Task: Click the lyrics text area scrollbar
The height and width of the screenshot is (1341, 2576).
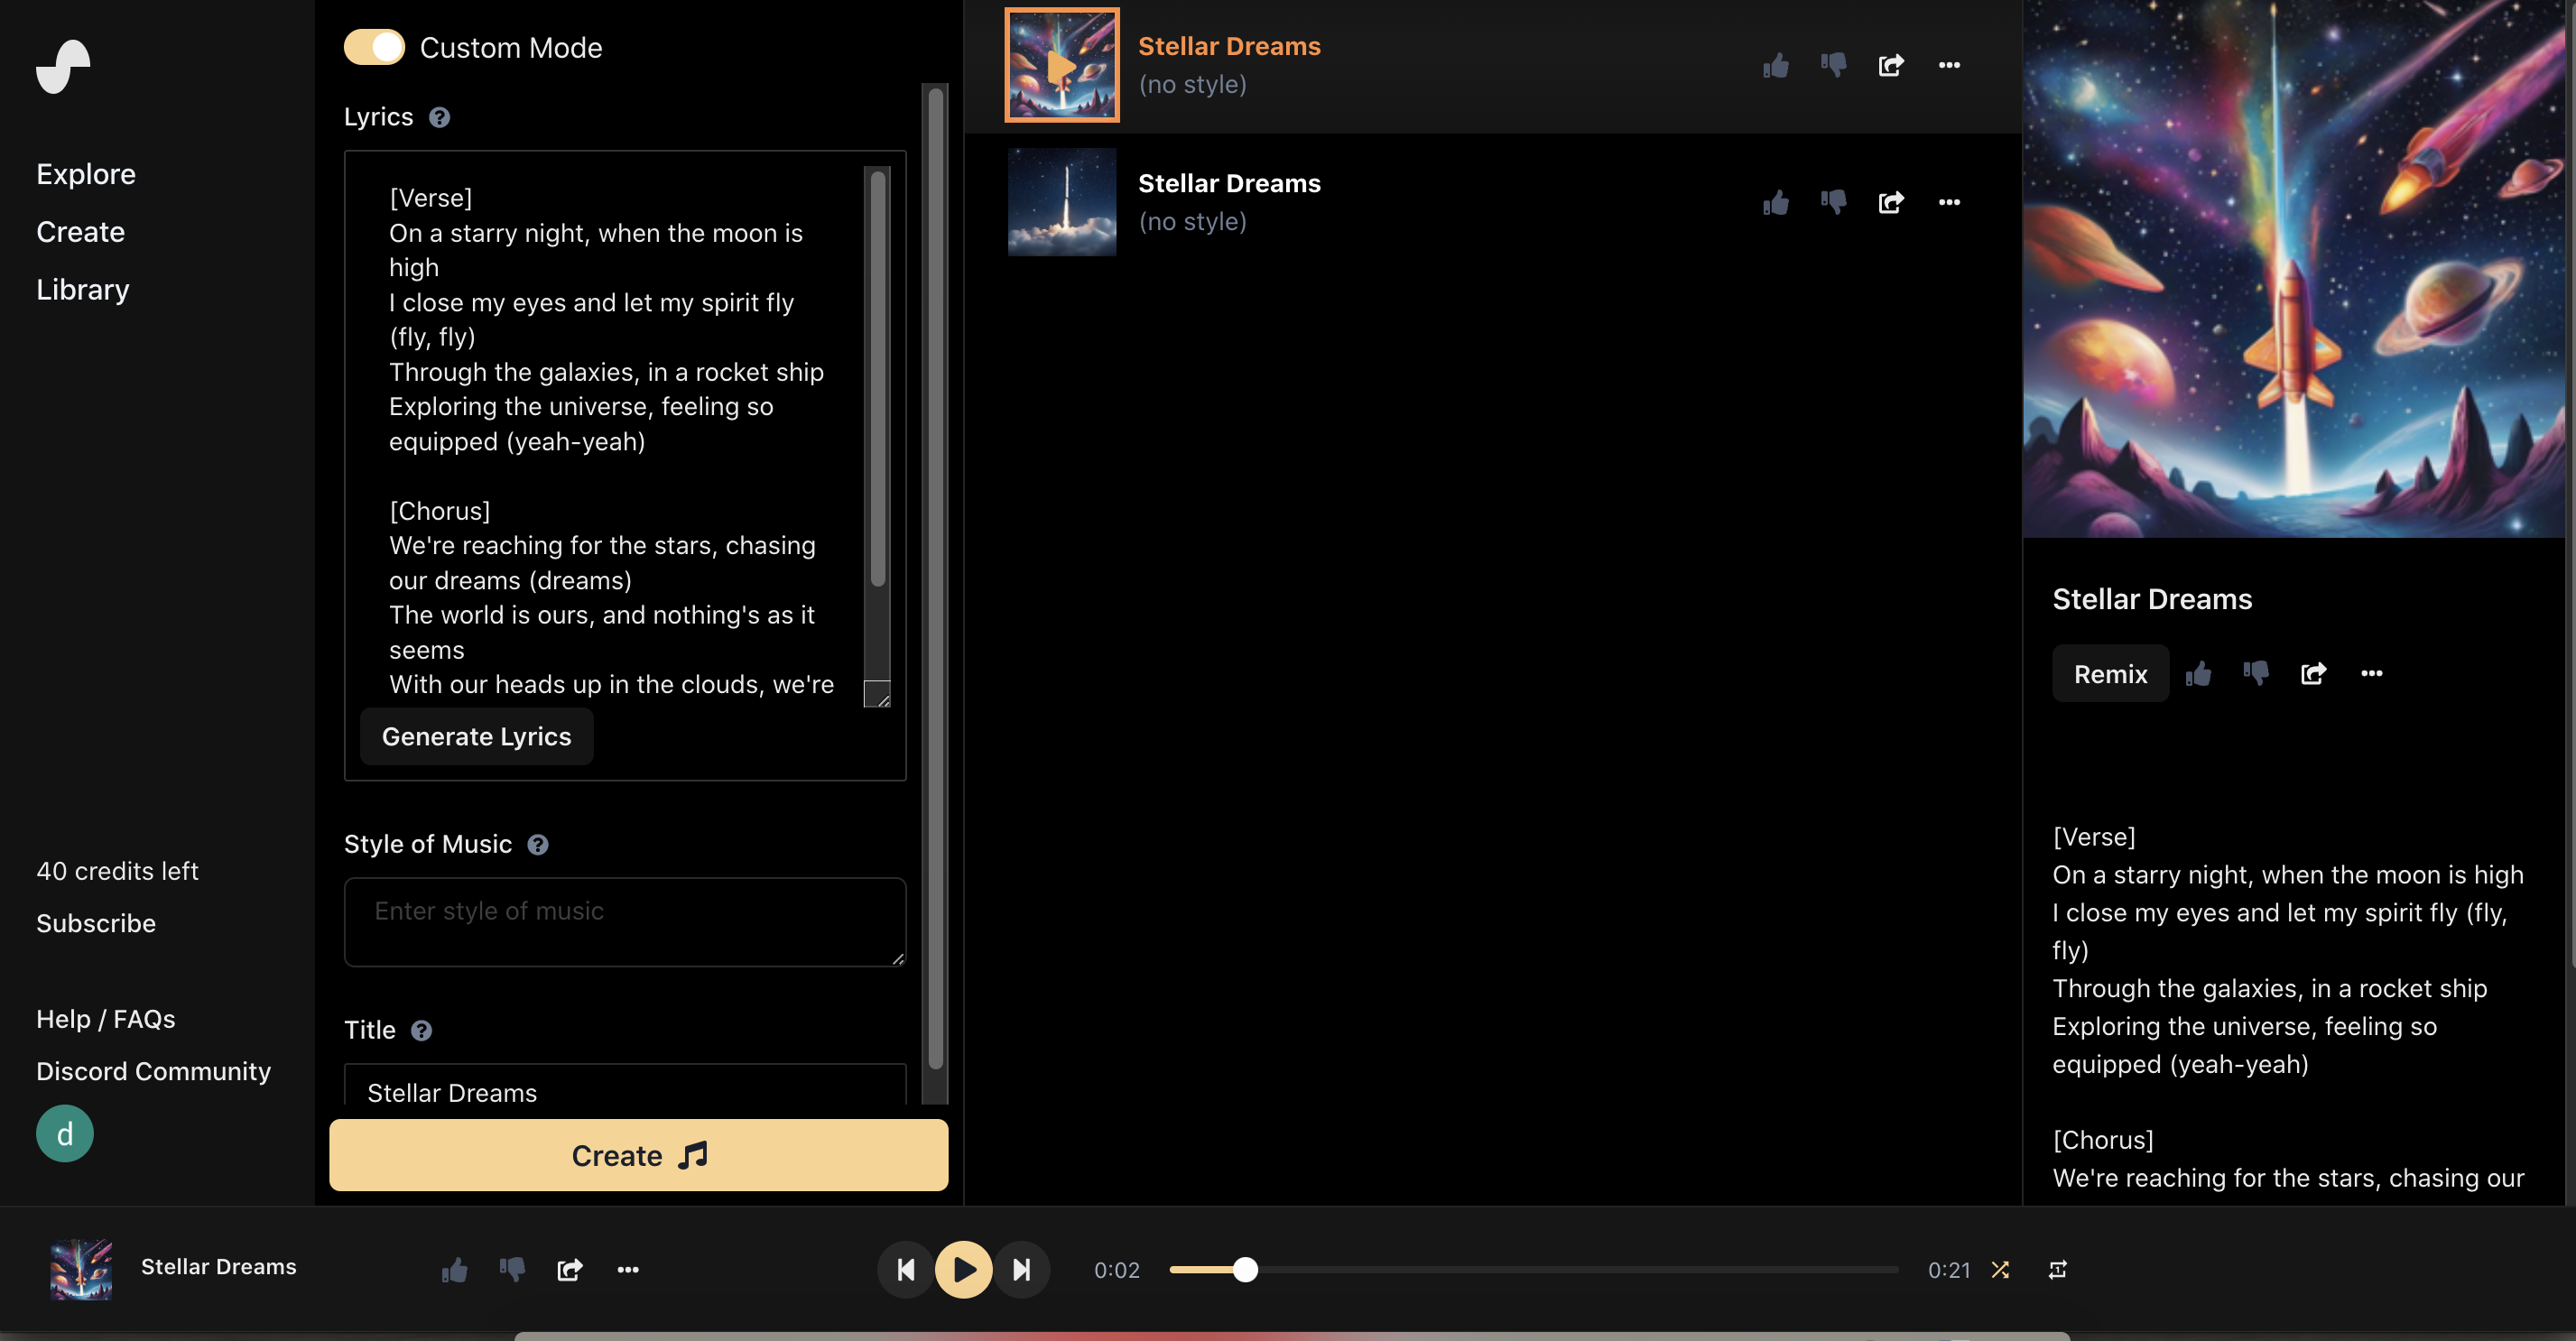Action: (878, 380)
